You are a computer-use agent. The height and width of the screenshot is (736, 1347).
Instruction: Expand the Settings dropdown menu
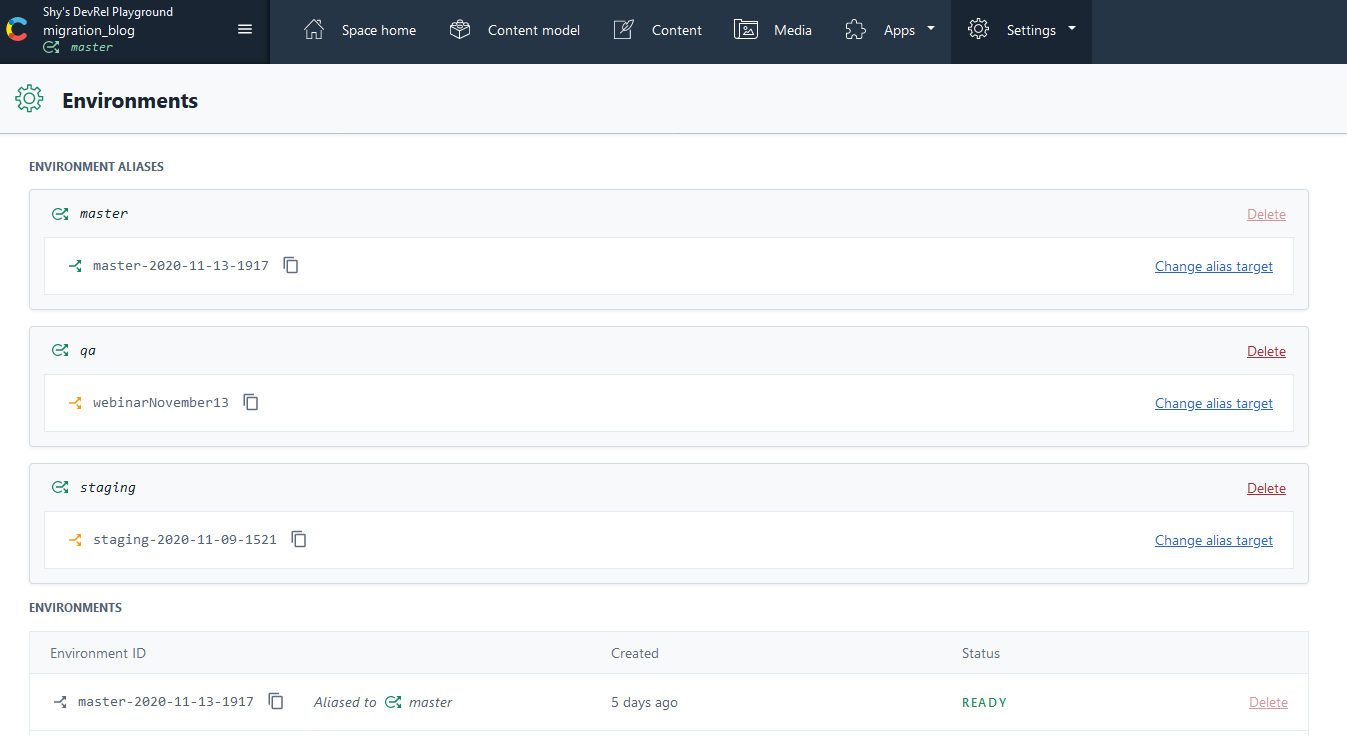(x=1021, y=30)
